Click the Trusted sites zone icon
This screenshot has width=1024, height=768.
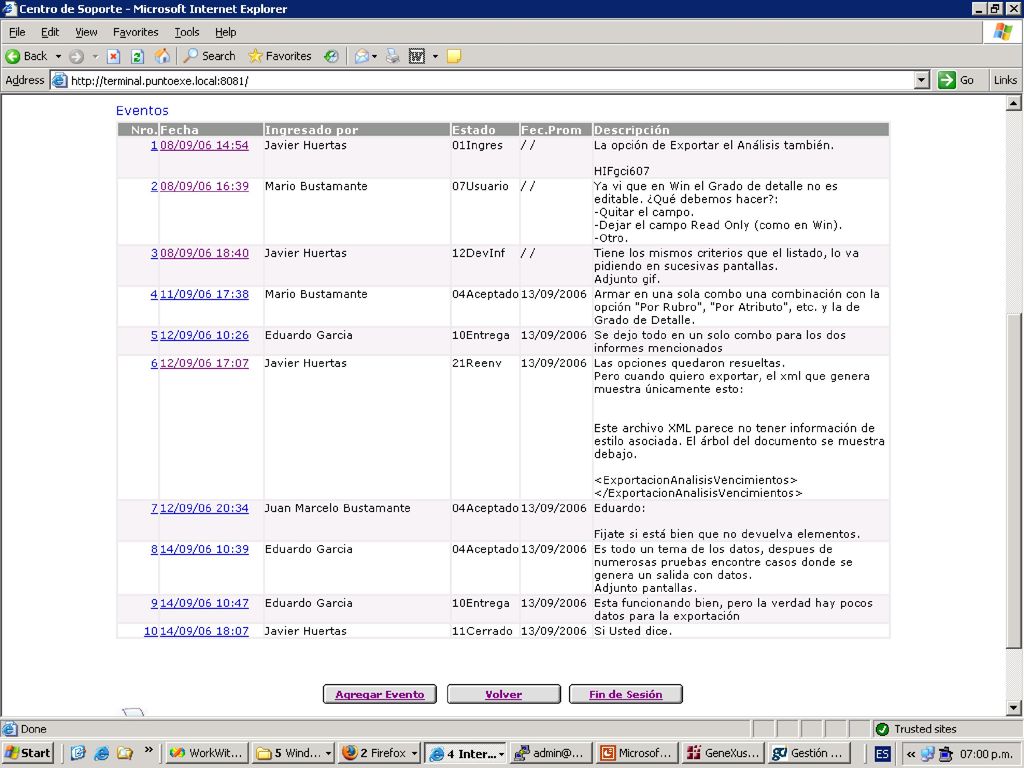pyautogui.click(x=882, y=729)
